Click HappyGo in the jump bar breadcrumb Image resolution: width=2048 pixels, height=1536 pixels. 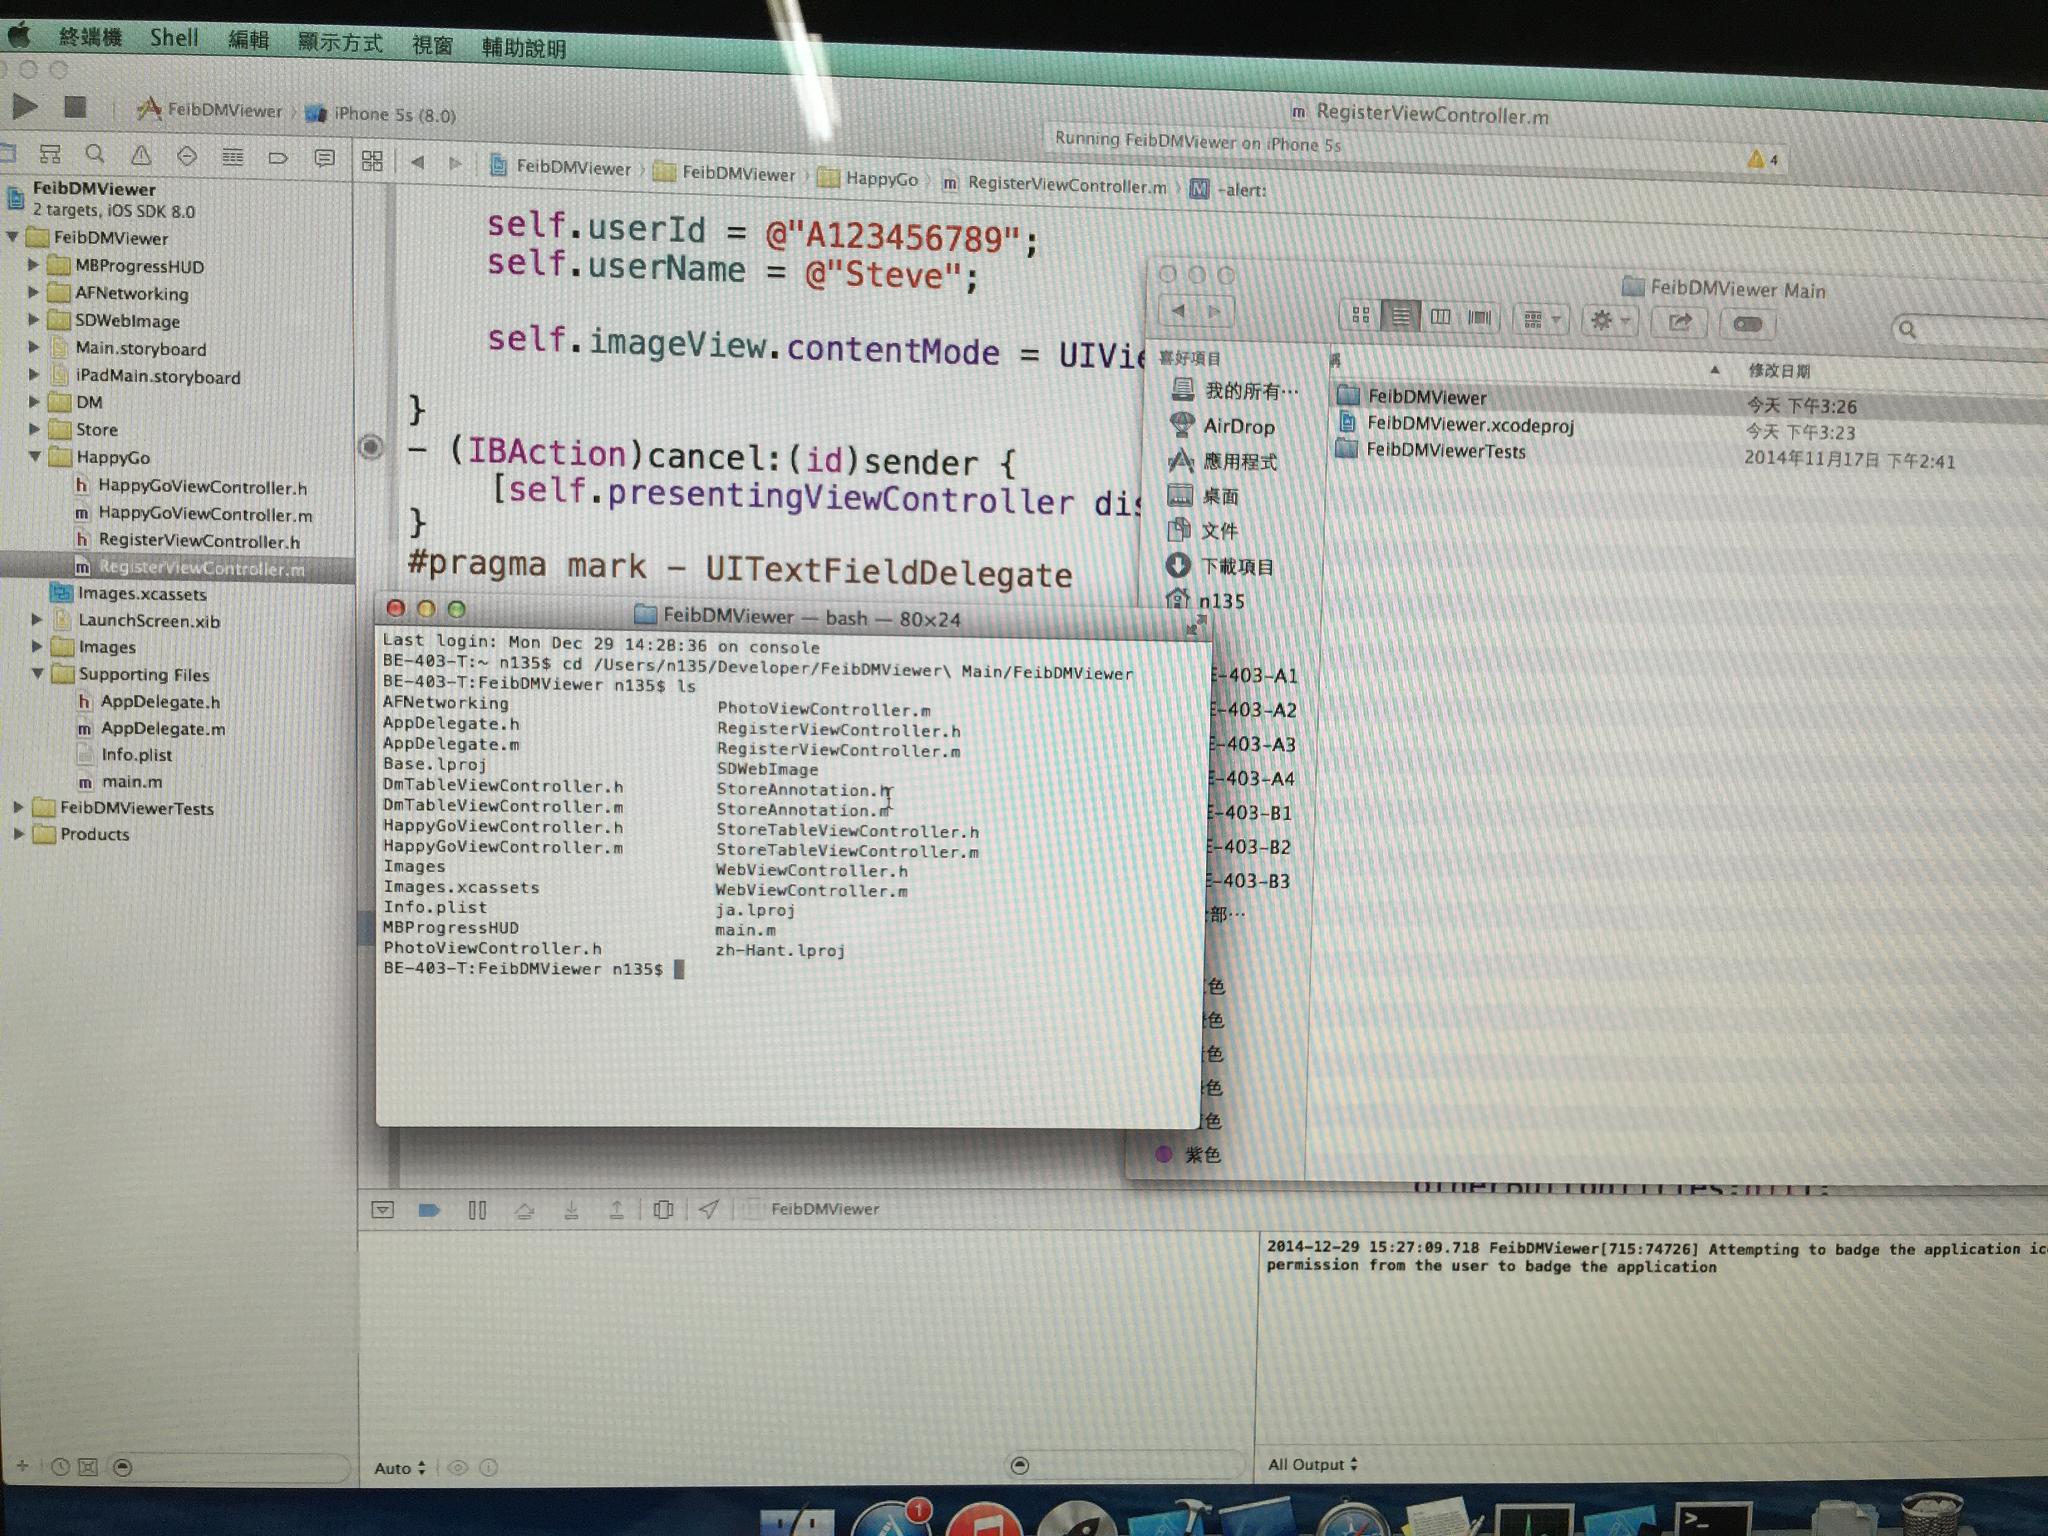[868, 178]
